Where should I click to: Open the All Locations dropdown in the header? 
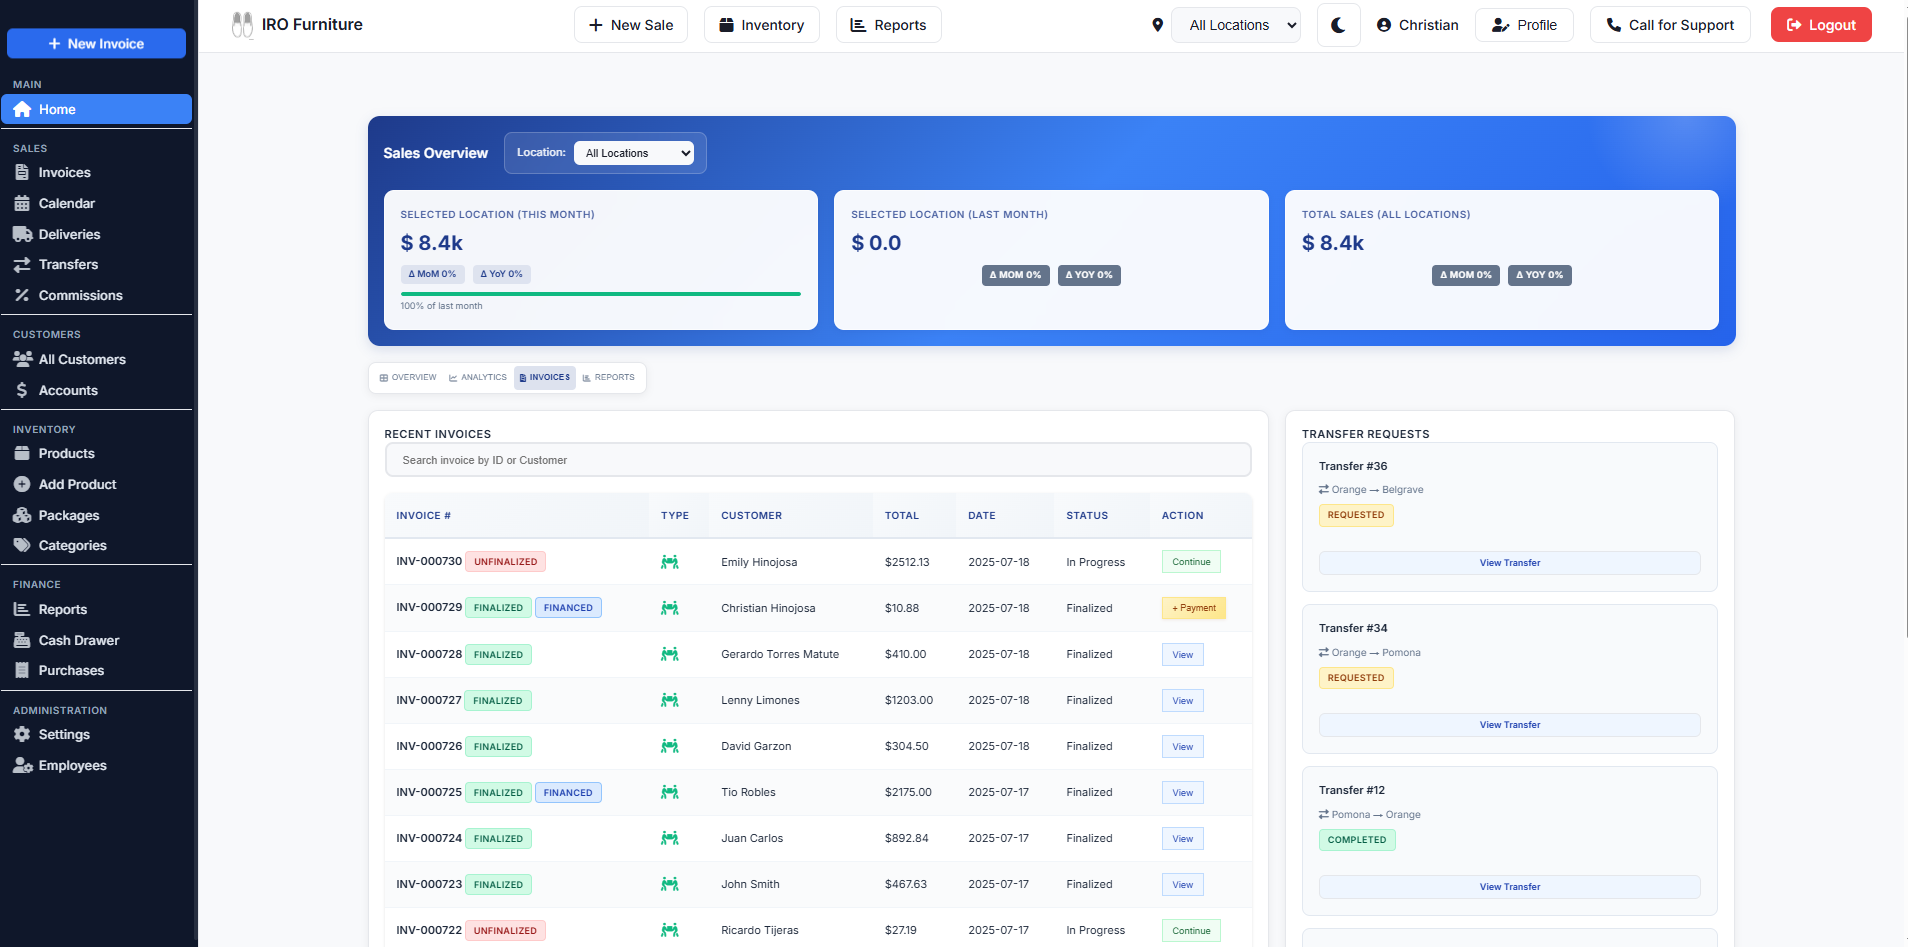(1236, 24)
